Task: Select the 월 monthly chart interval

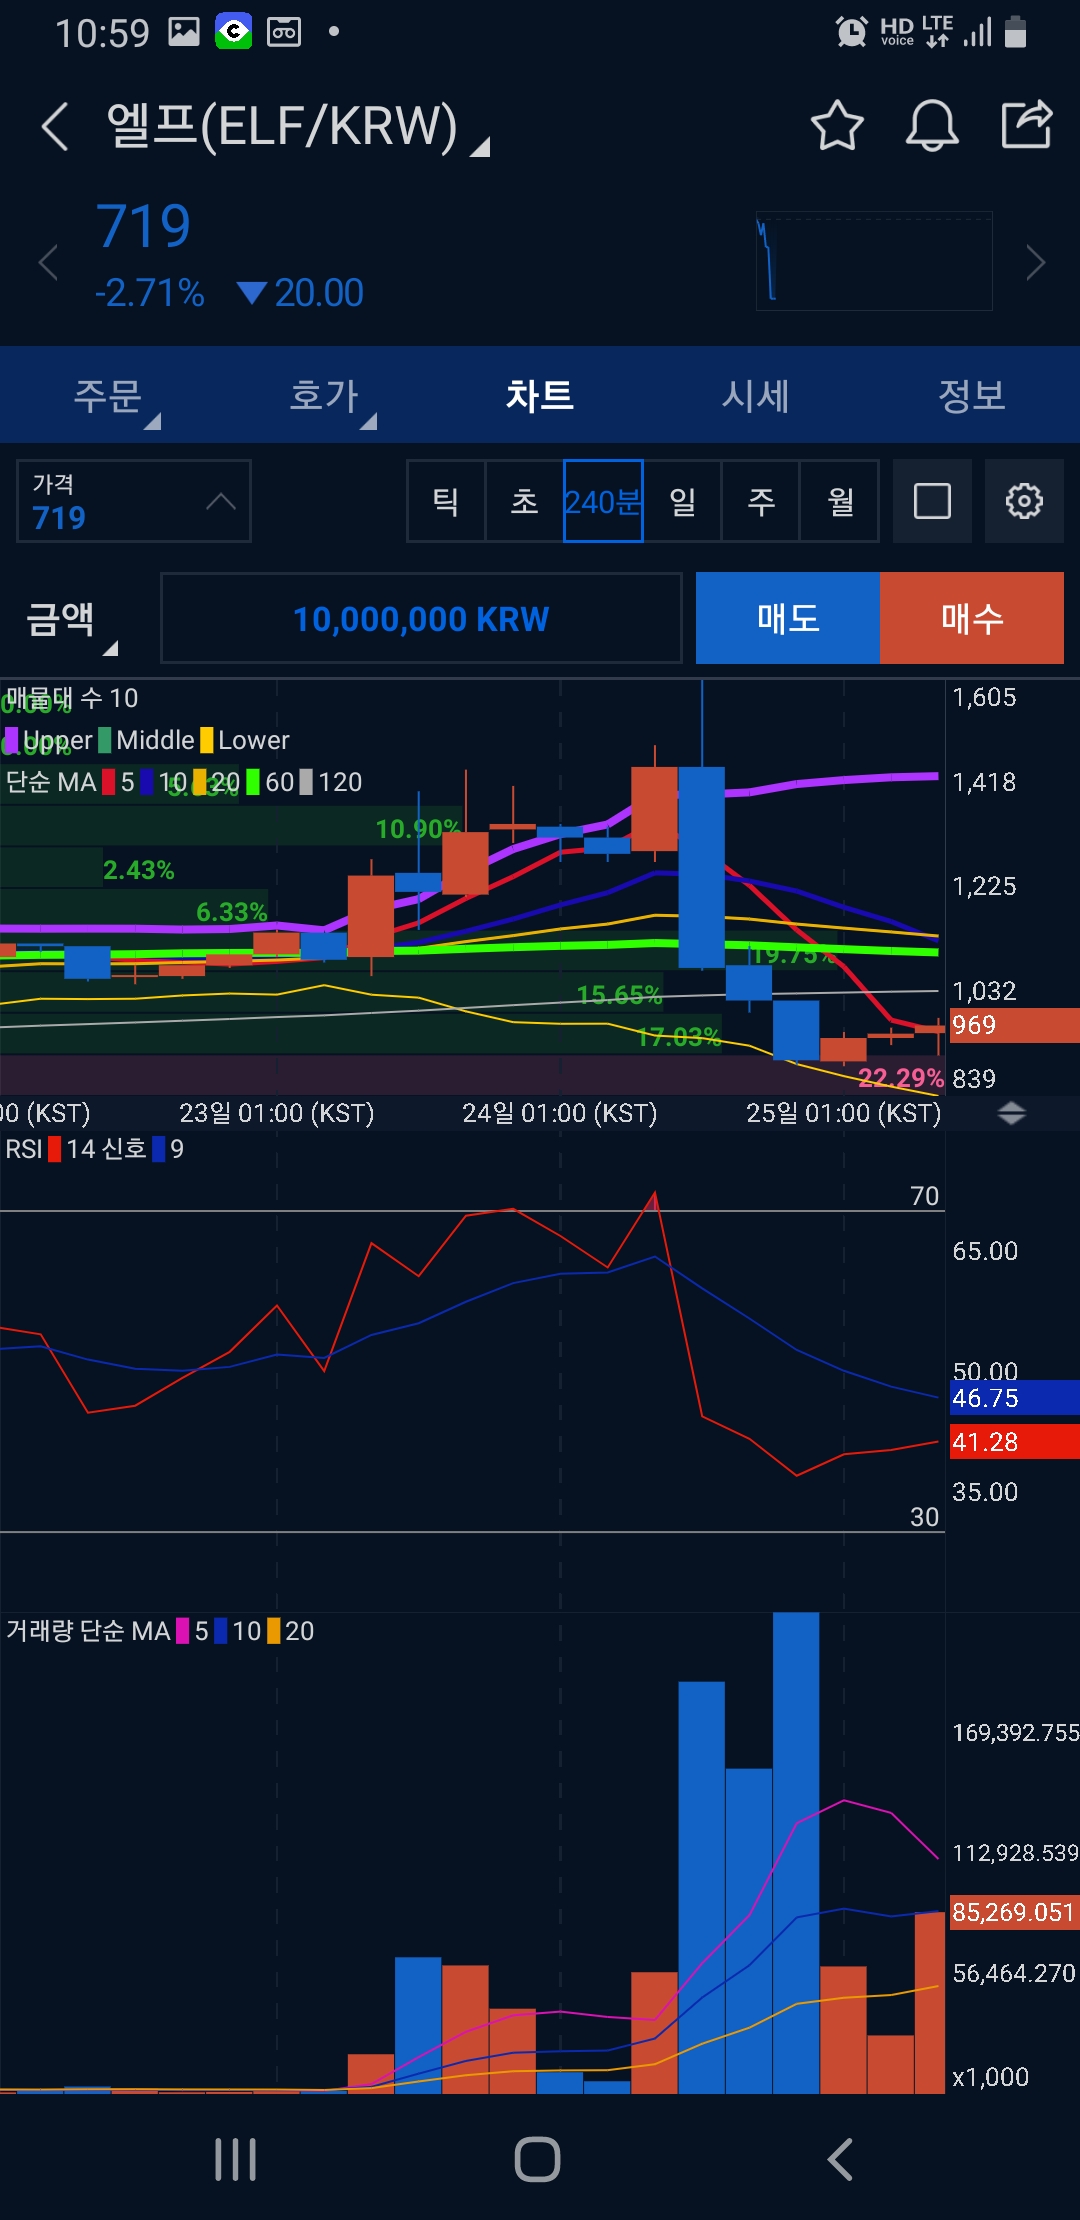Action: point(840,501)
